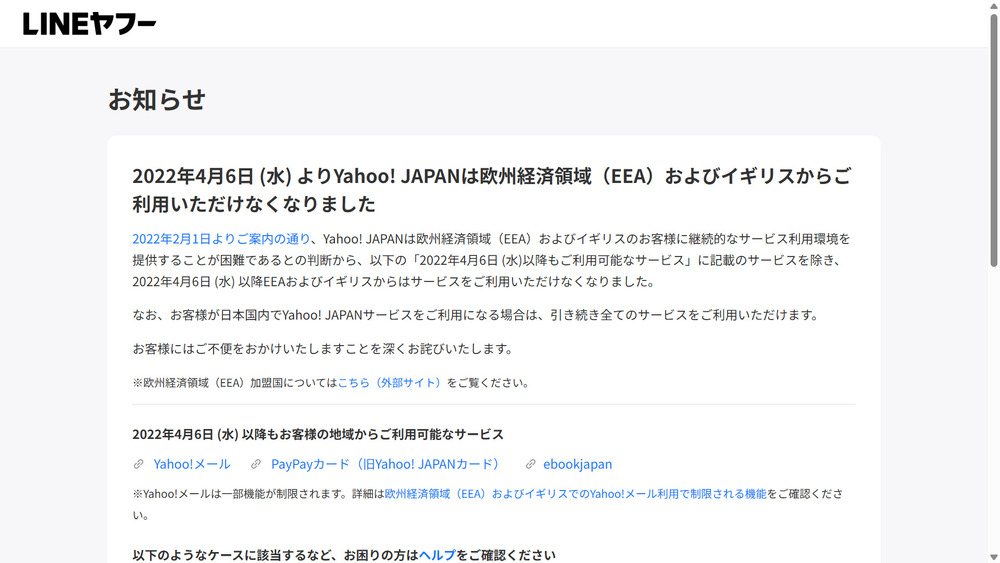Click the お知らせ page heading
1000x563 pixels.
click(157, 100)
